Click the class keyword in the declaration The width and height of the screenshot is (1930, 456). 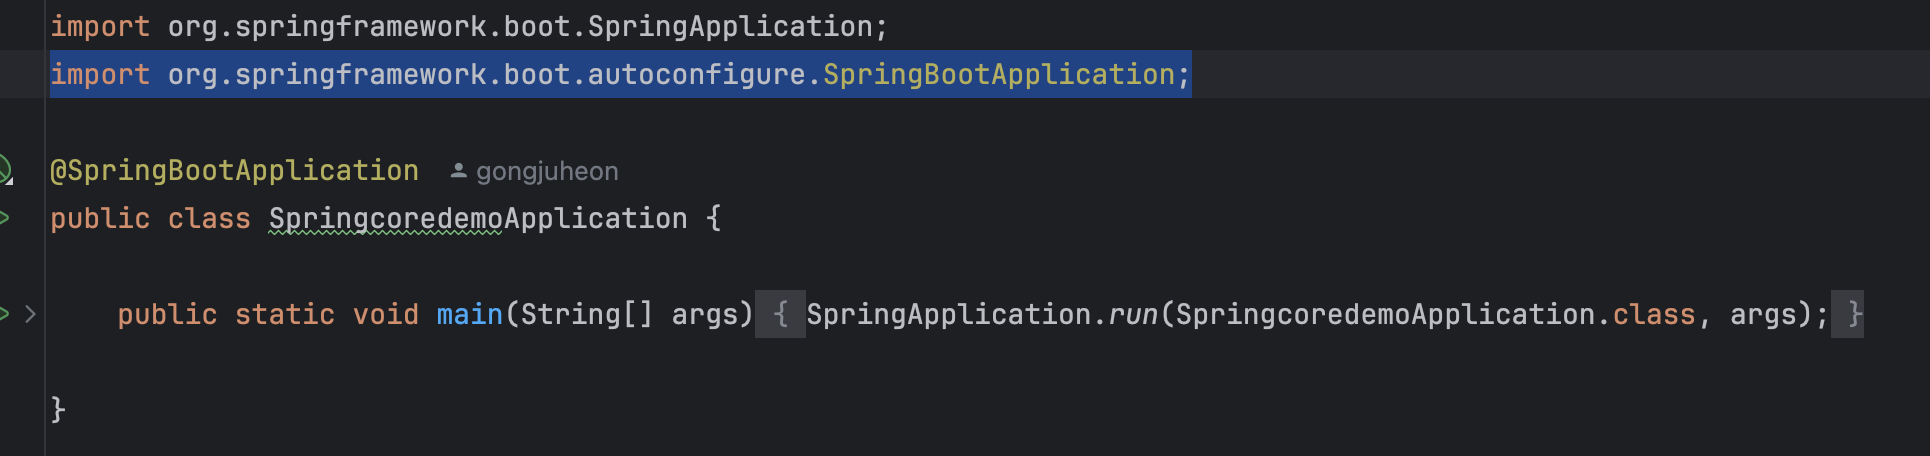click(x=209, y=218)
